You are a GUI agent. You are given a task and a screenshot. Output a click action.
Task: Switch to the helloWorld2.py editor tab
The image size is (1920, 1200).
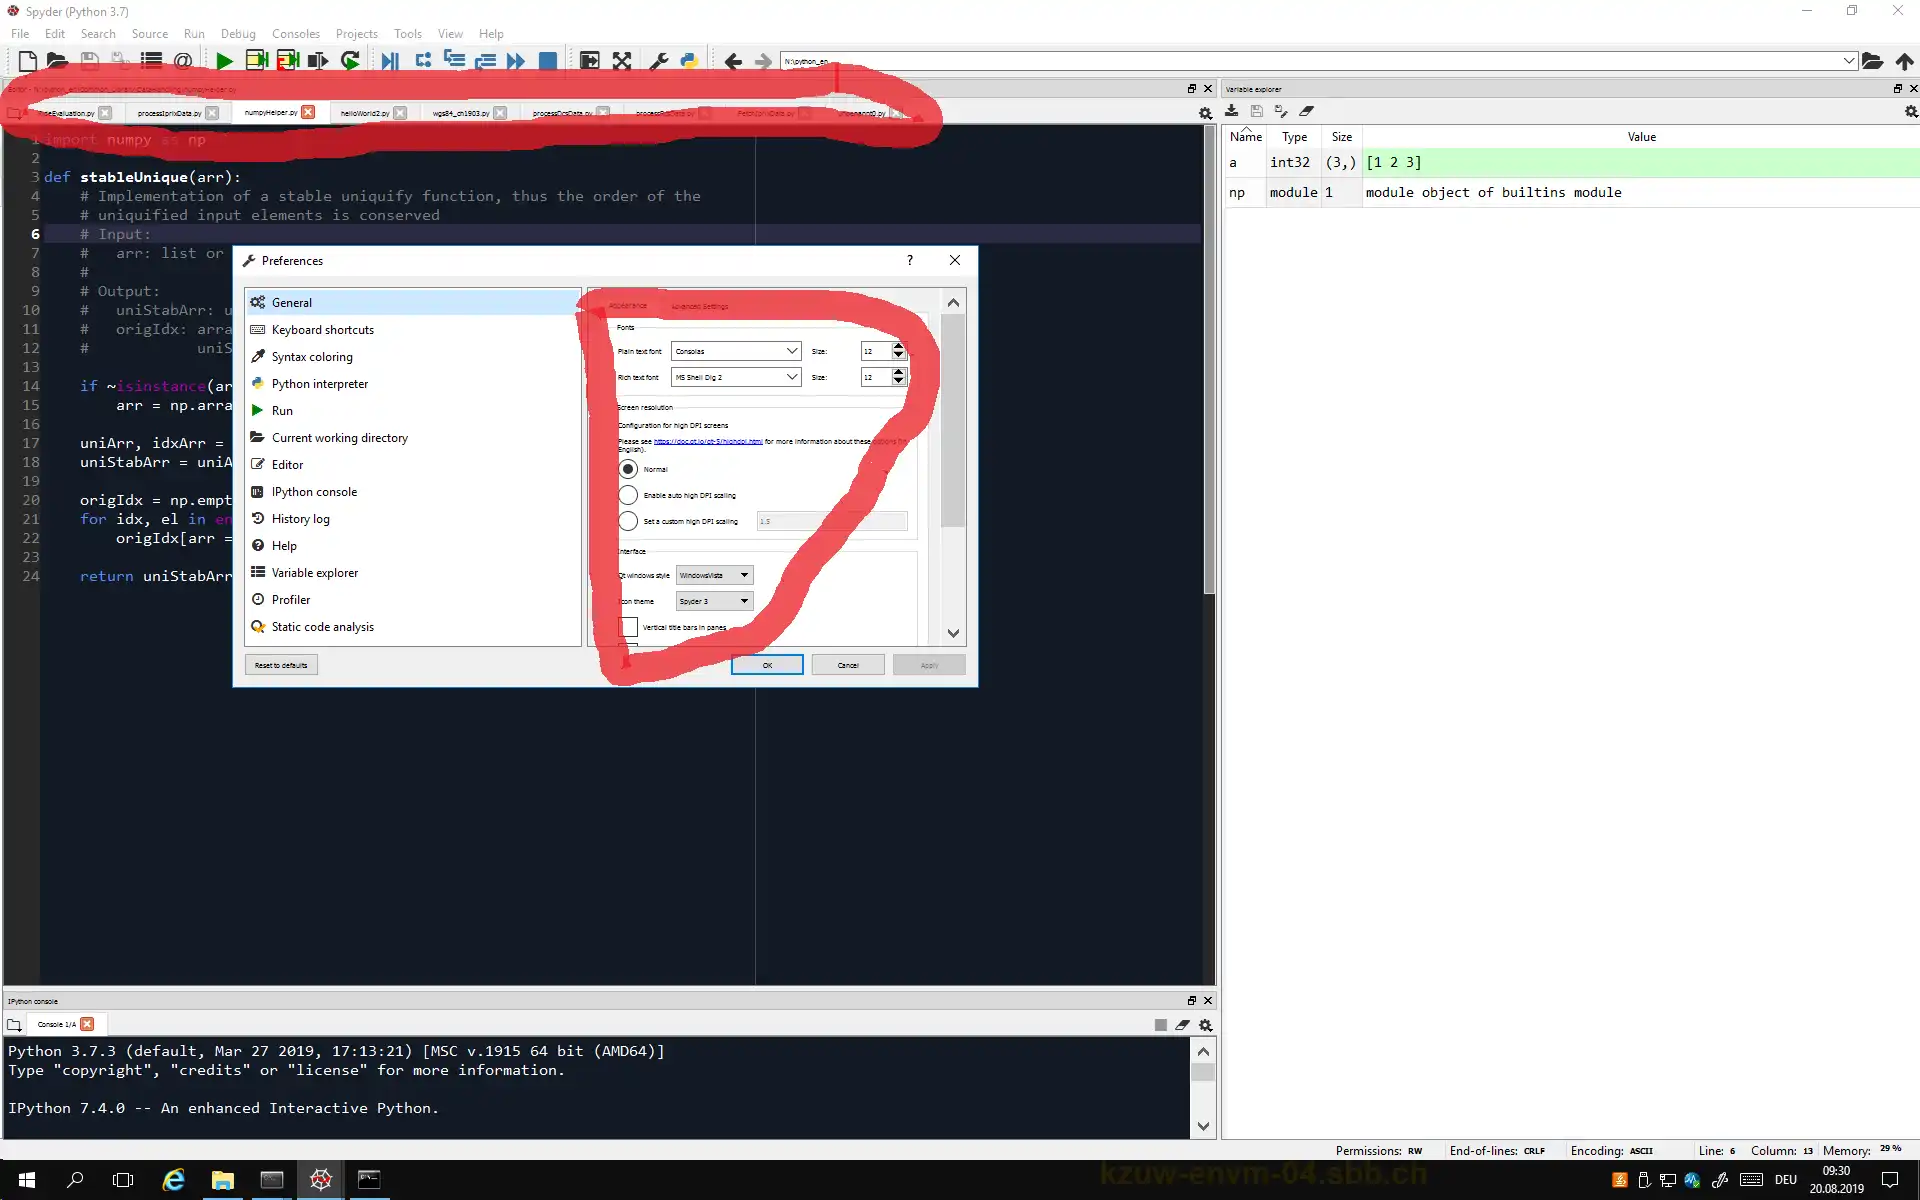pyautogui.click(x=365, y=113)
